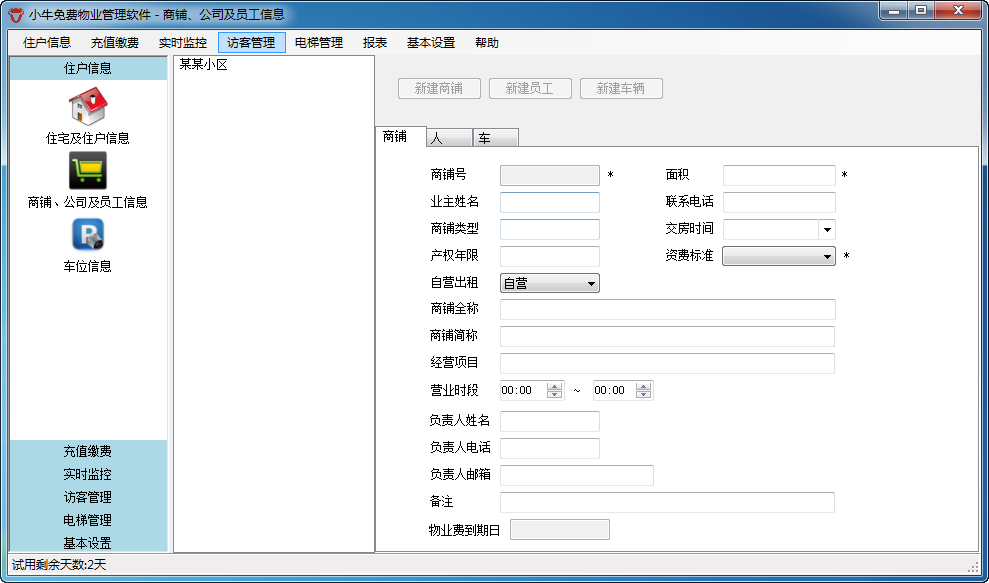Switch to the 人 tab

pos(449,138)
